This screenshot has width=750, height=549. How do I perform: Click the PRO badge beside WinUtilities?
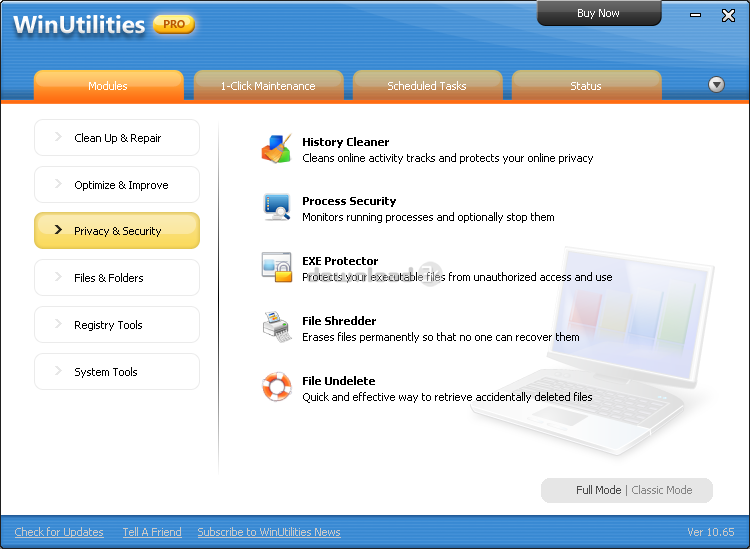174,24
